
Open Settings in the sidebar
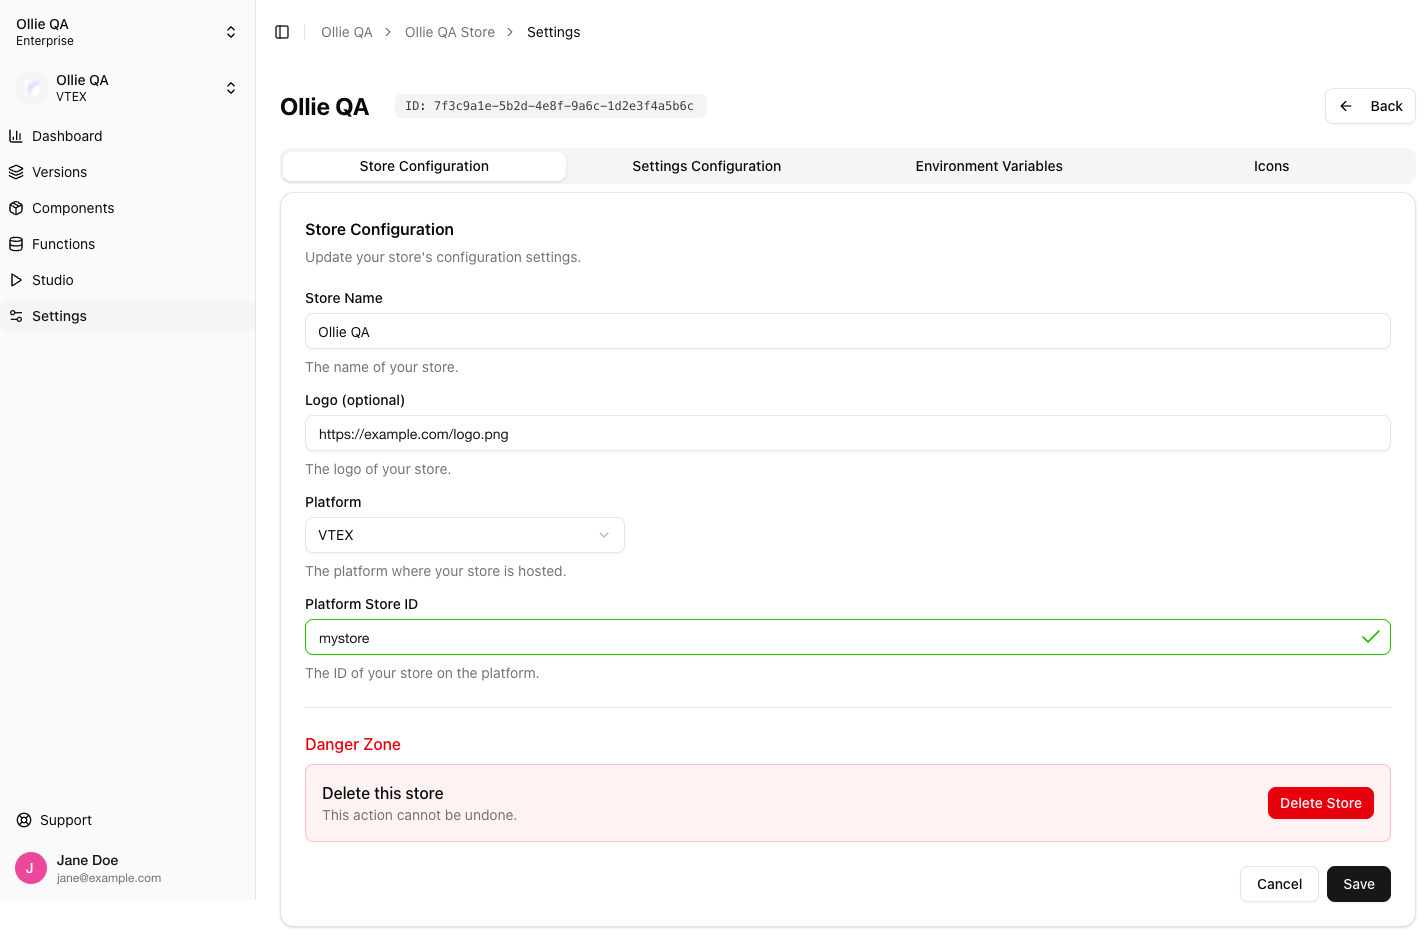pos(128,316)
